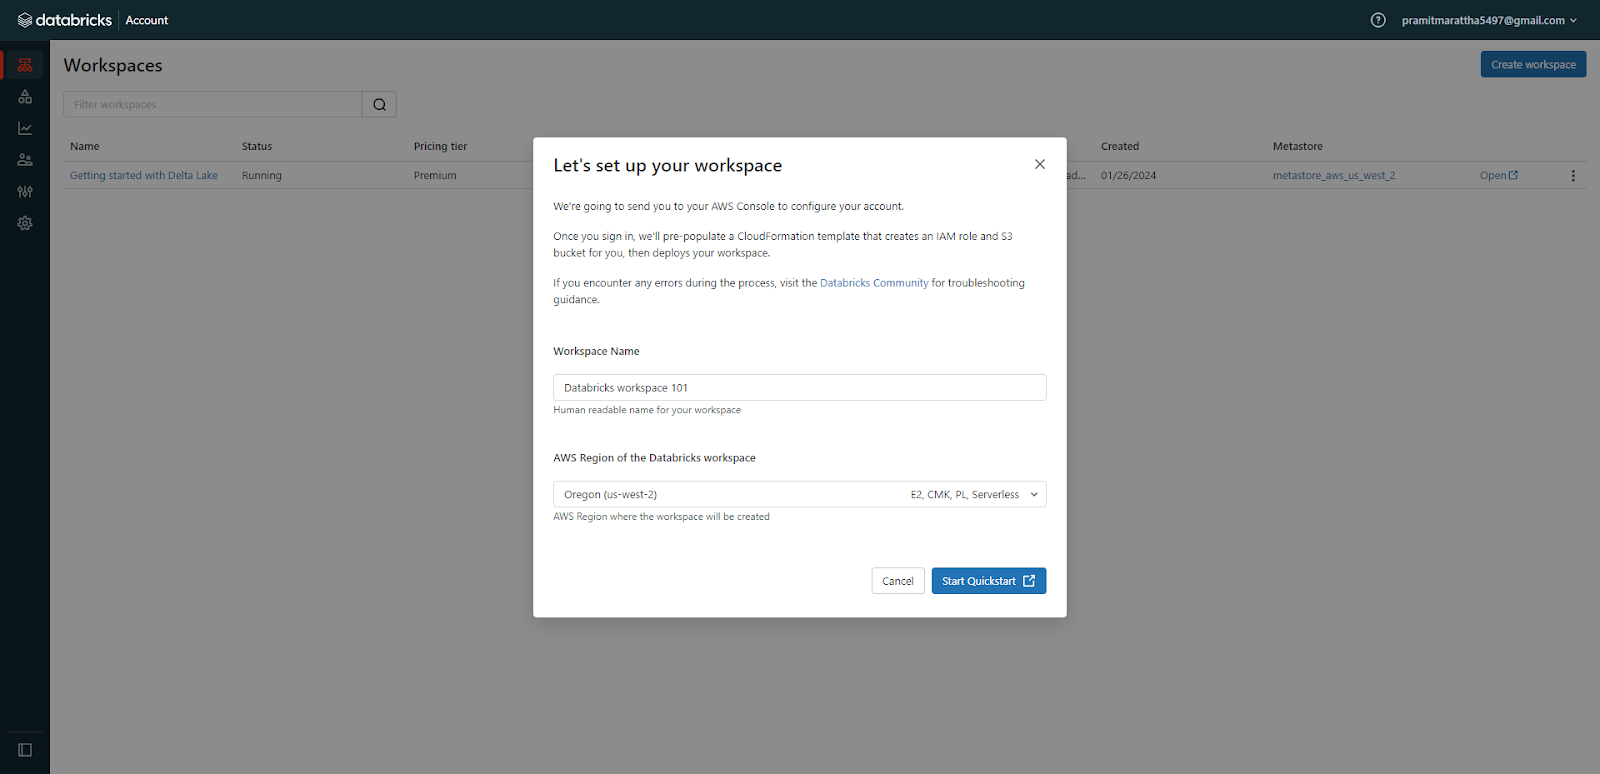Click the Premium pricing tier cell

click(x=435, y=175)
